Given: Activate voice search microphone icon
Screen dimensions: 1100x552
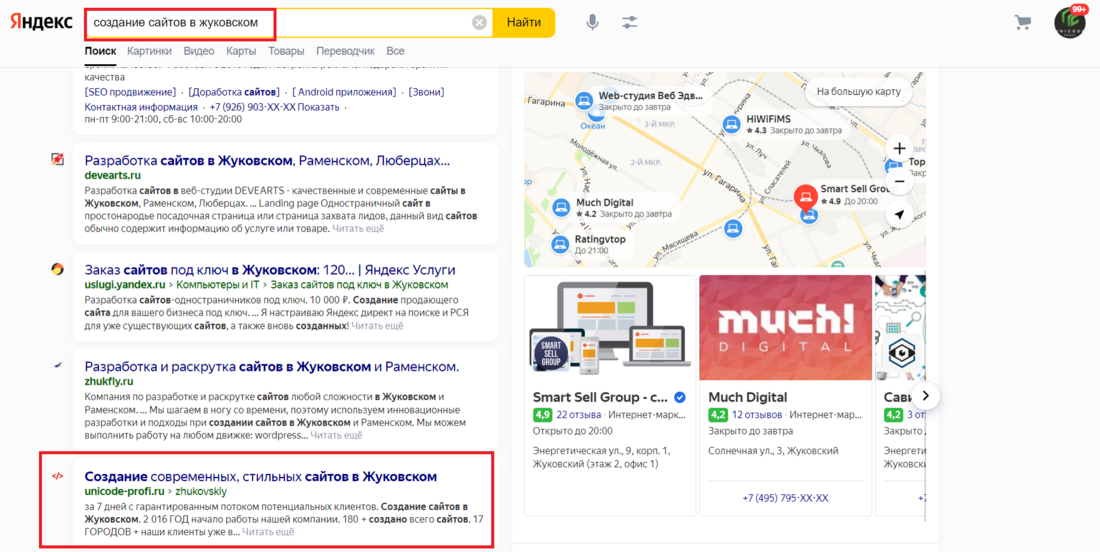Looking at the screenshot, I should tap(593, 22).
